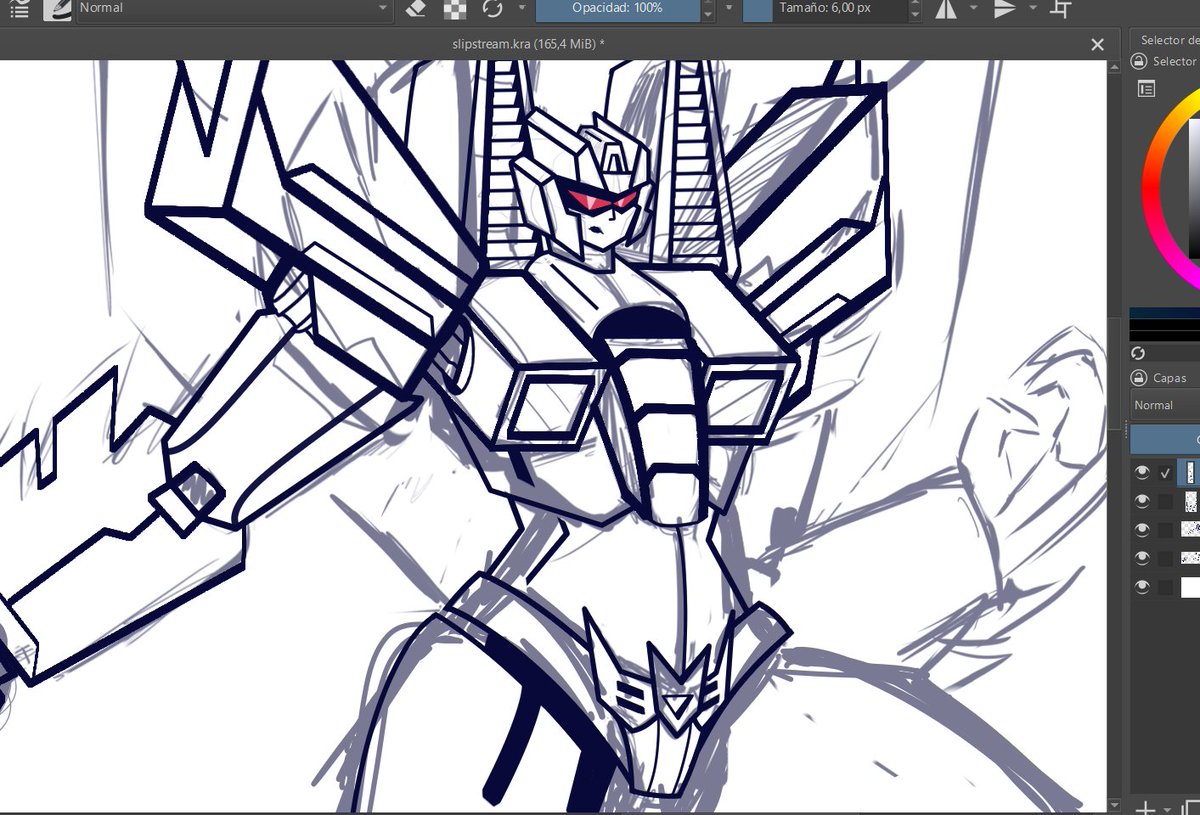The image size is (1200, 815).
Task: Expand the horizontal mirror options arrow
Action: tap(973, 9)
